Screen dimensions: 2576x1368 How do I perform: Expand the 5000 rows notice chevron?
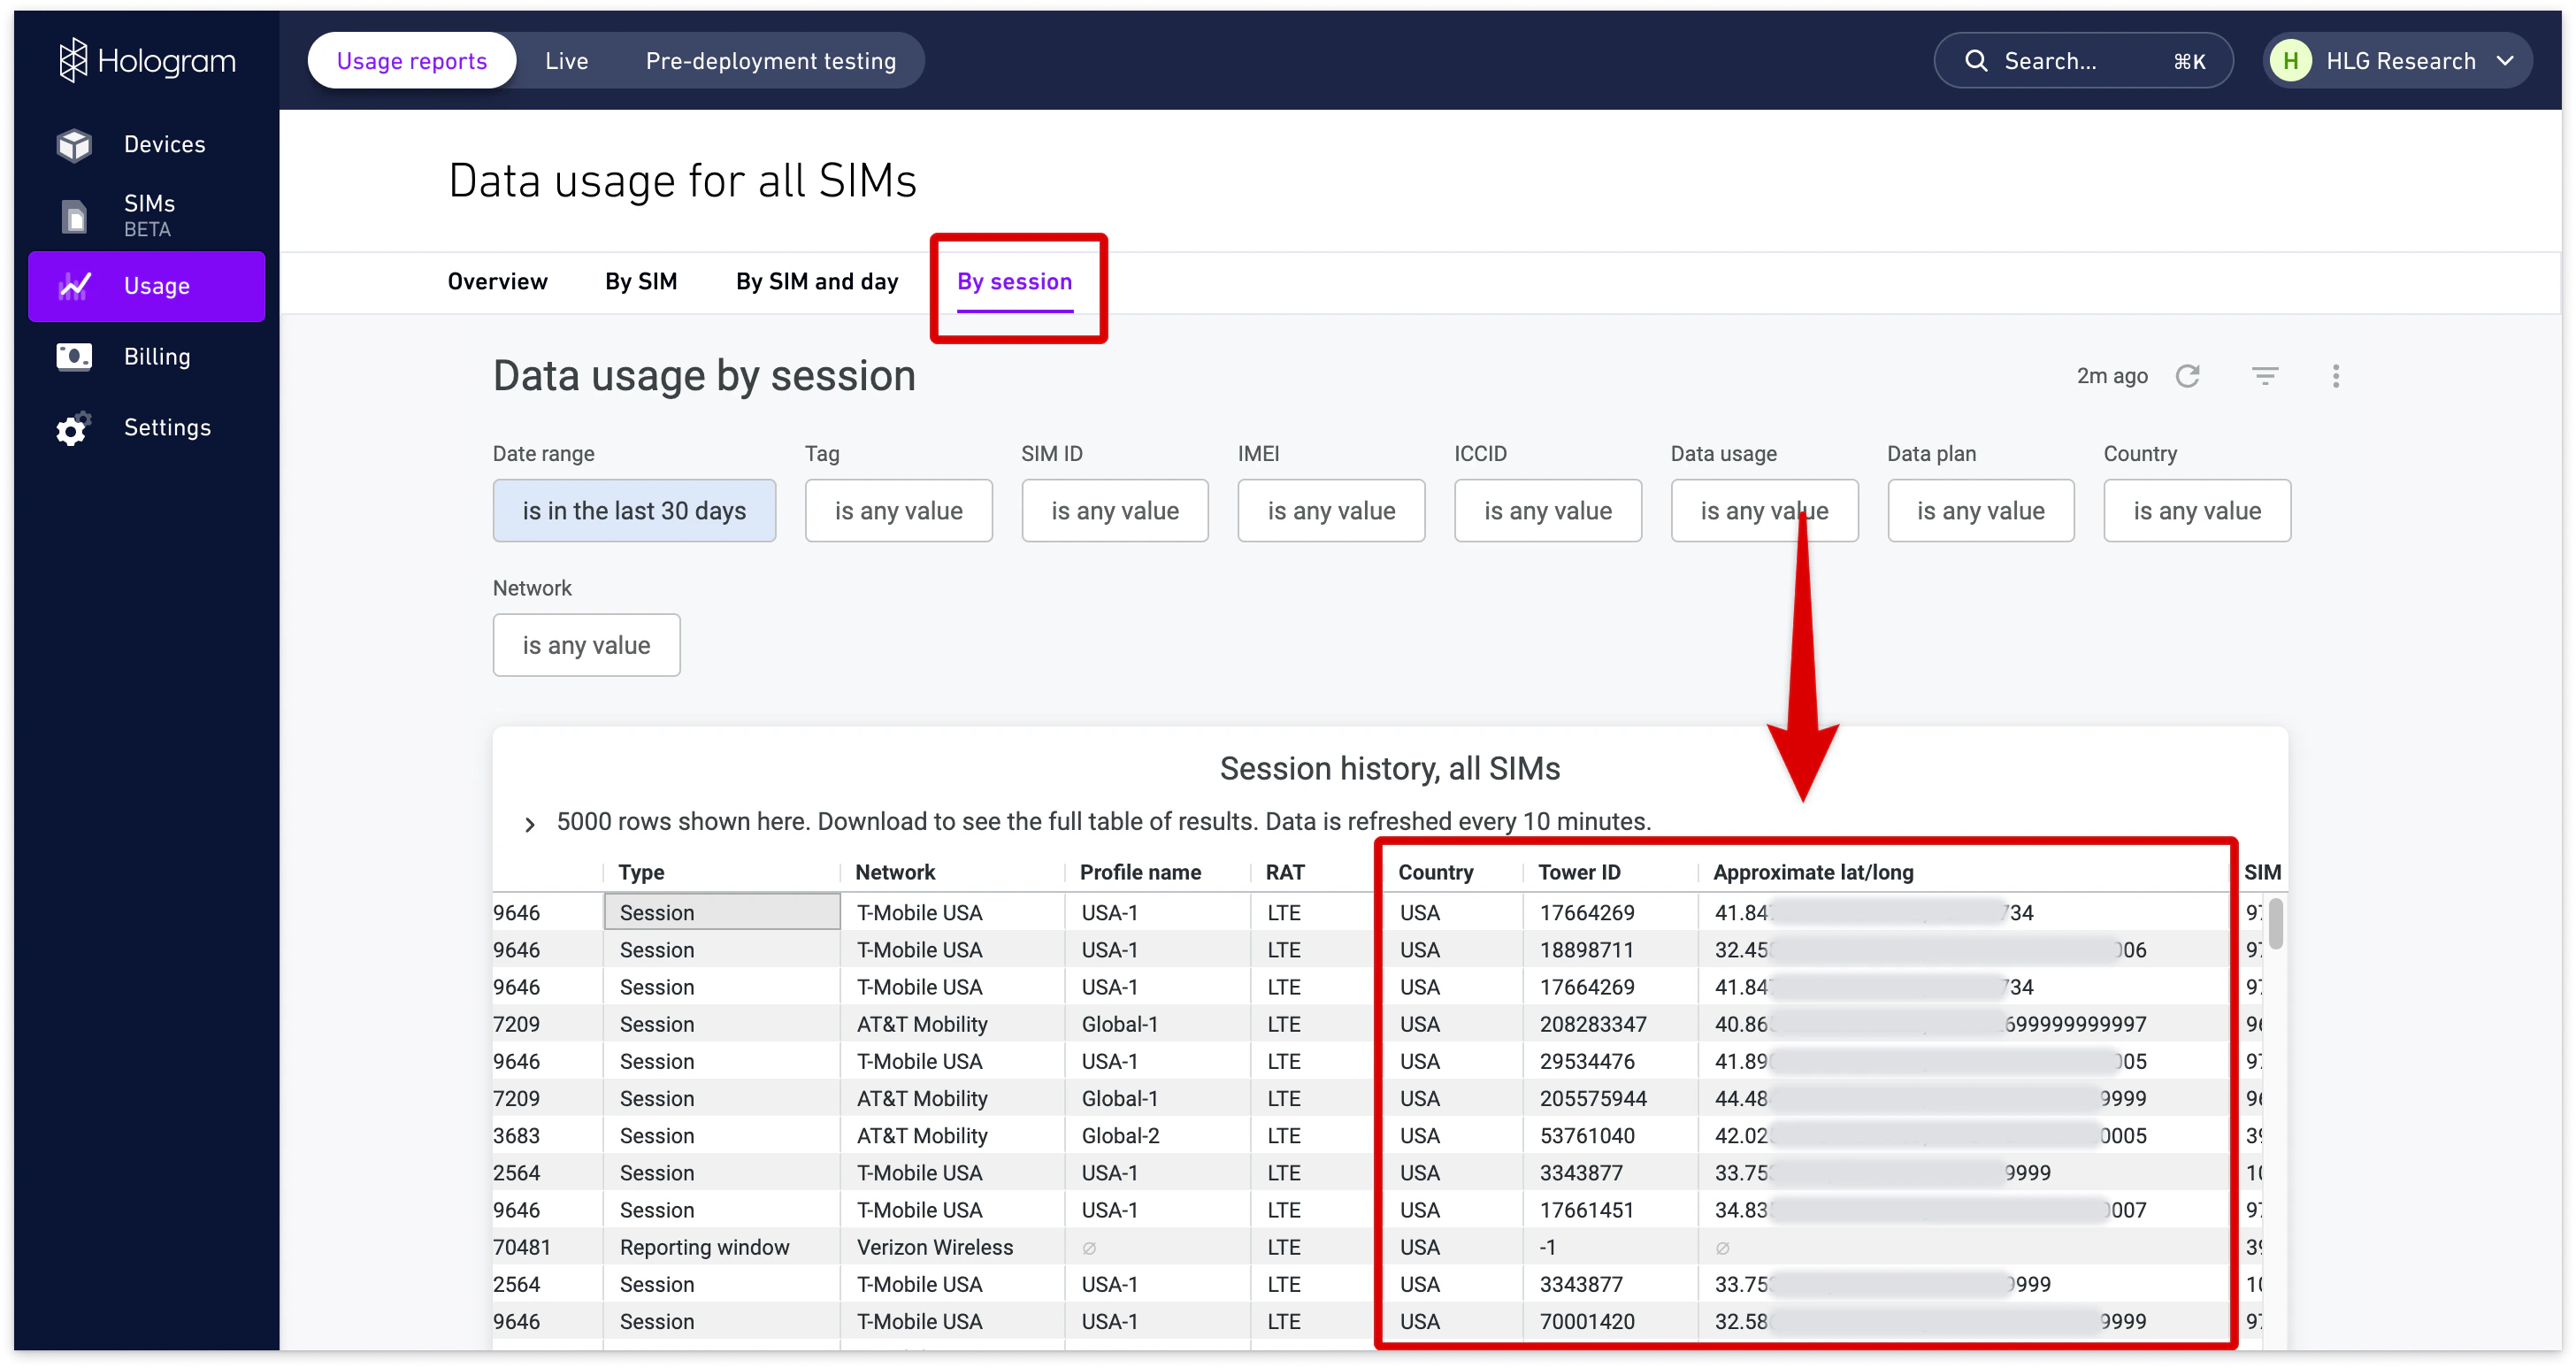coord(530,824)
